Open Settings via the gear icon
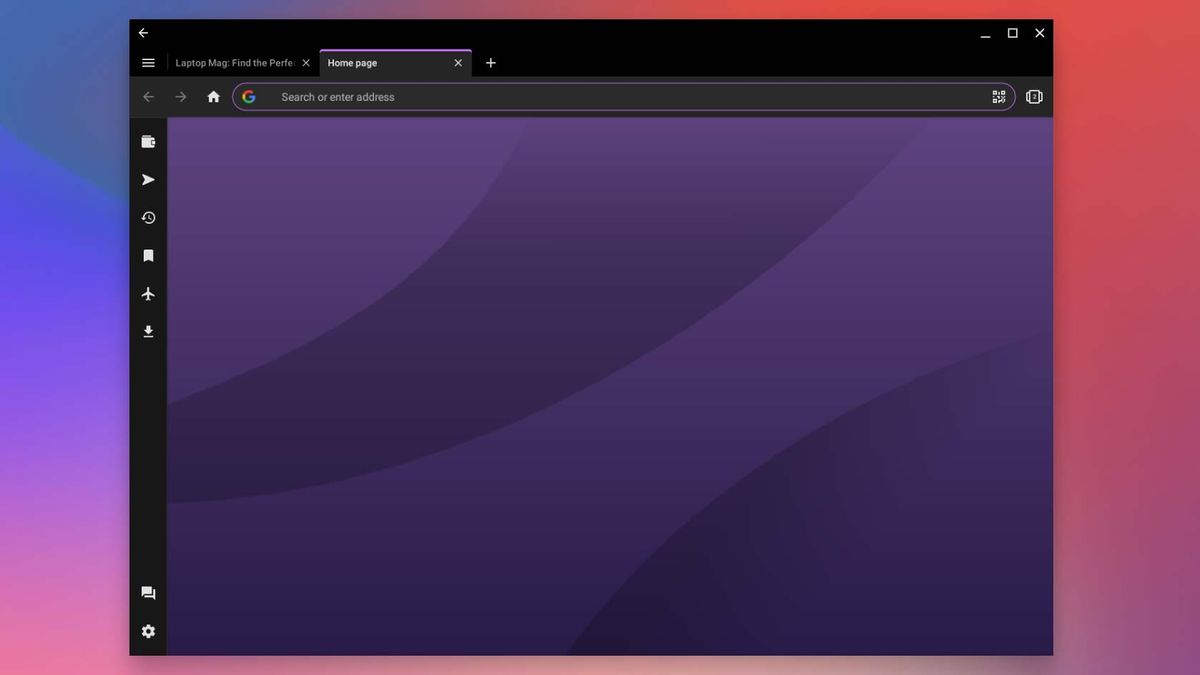Viewport: 1200px width, 675px height. pyautogui.click(x=148, y=631)
